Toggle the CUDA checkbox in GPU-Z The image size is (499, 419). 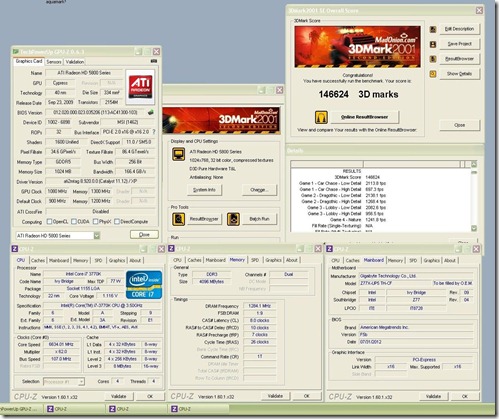[x=74, y=222]
